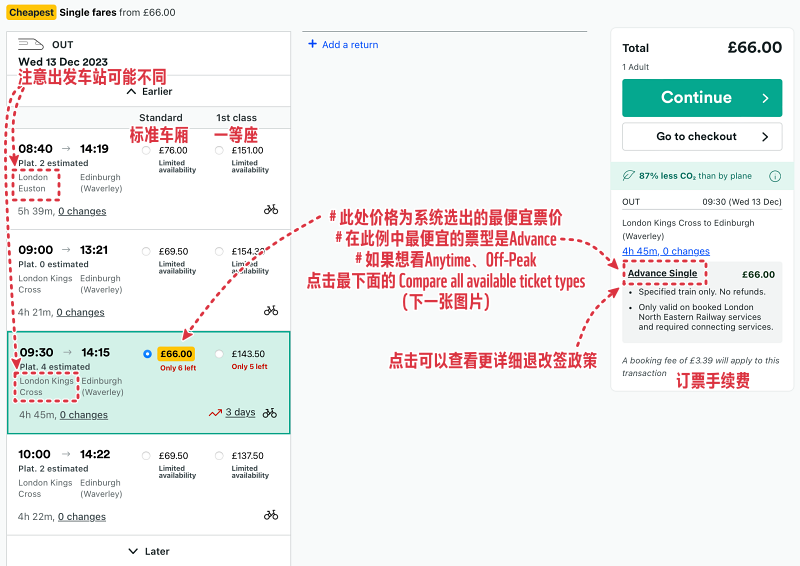The image size is (800, 566).
Task: Select £143.50 1st class fare for 09:30
Action: 220,354
